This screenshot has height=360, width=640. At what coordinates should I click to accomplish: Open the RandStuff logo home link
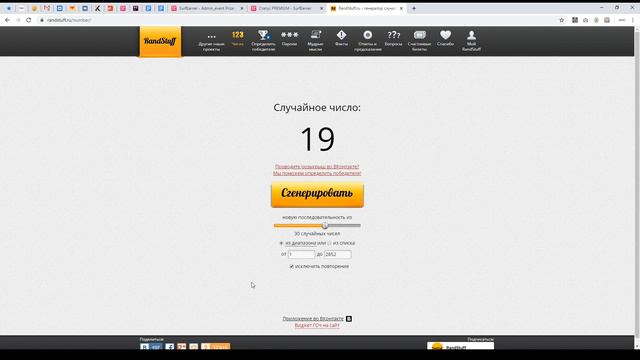coord(160,42)
